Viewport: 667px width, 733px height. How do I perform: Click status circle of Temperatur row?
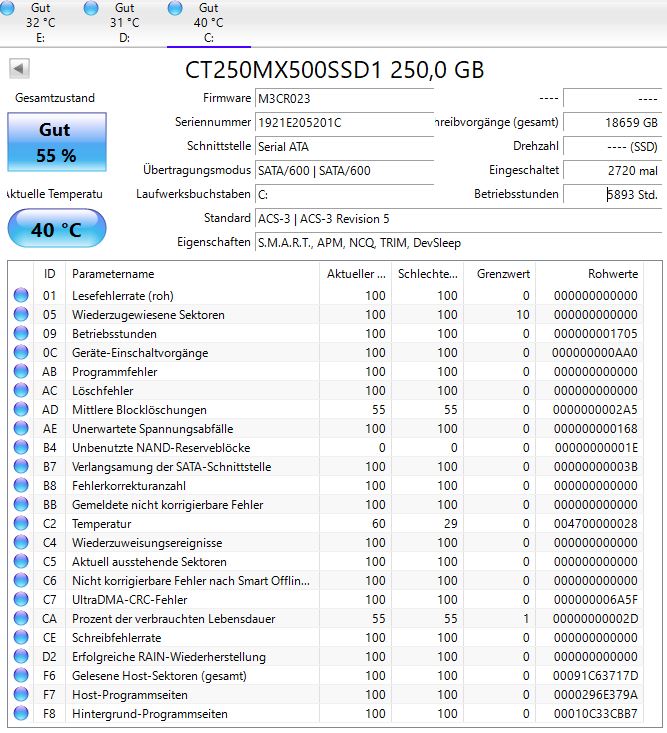tap(21, 524)
